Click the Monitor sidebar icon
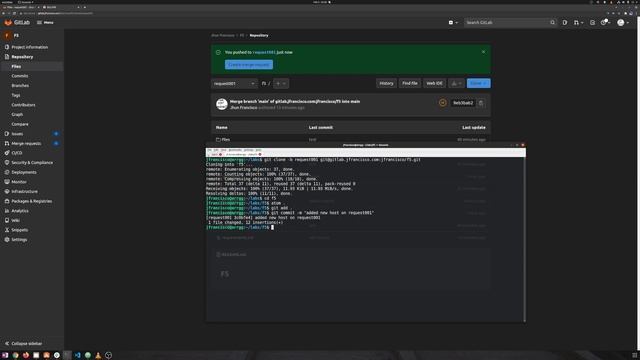The height and width of the screenshot is (360, 640). pyautogui.click(x=7, y=182)
